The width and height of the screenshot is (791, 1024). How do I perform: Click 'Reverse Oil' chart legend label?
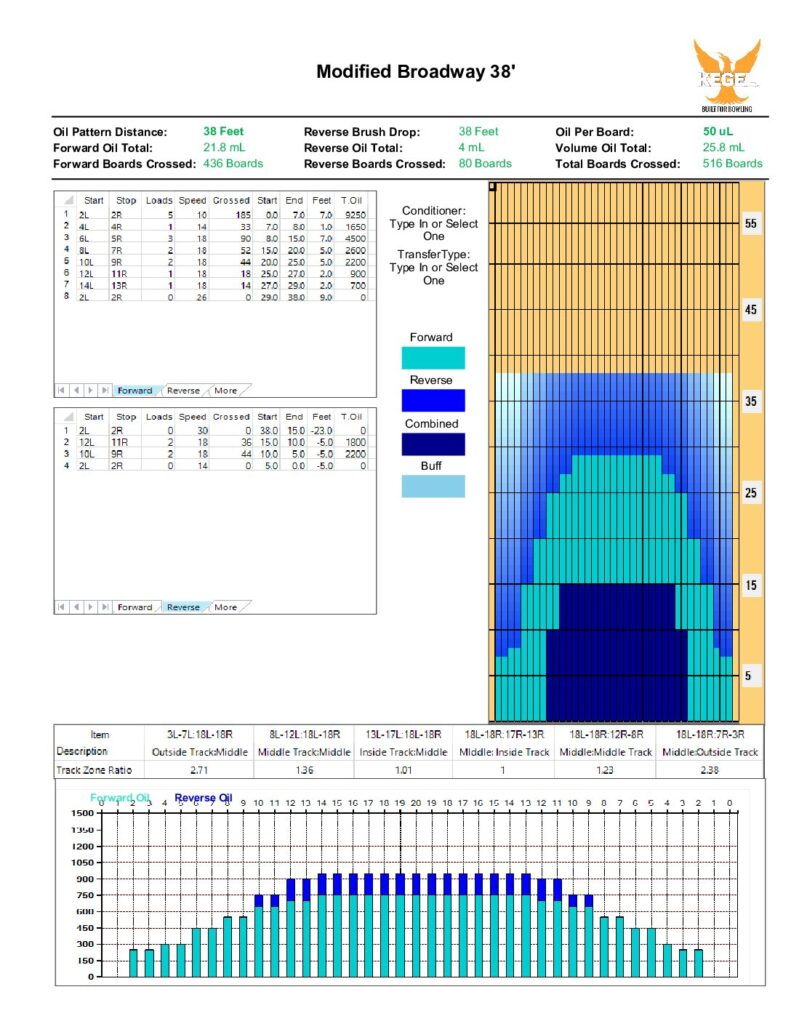click(203, 797)
